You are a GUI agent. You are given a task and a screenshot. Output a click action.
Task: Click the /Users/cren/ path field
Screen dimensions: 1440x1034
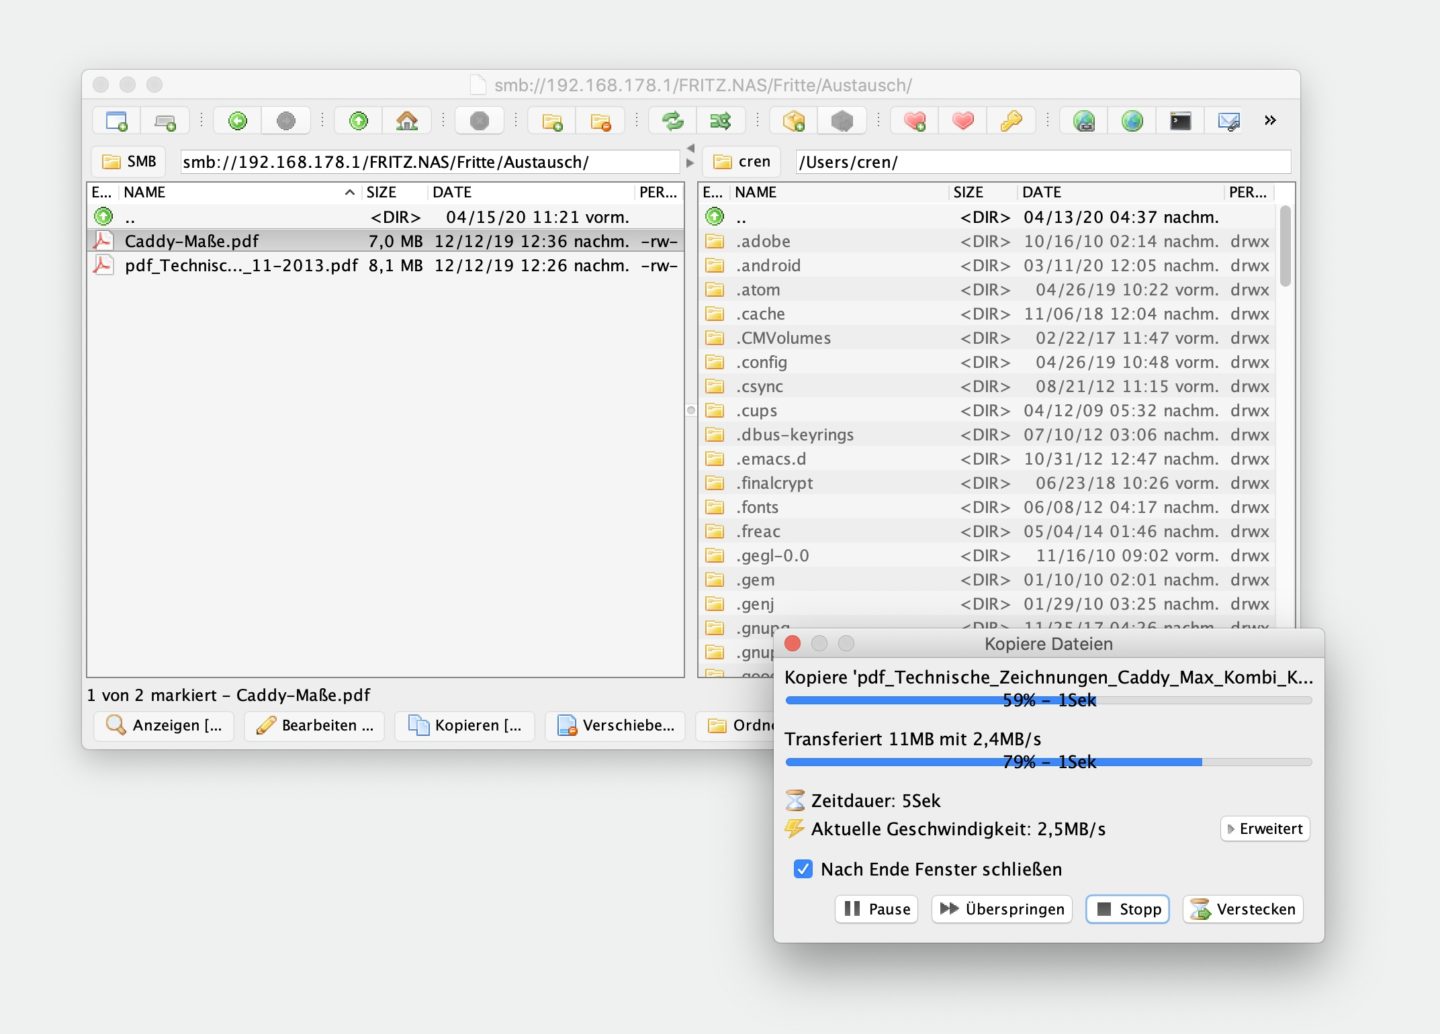1042,162
